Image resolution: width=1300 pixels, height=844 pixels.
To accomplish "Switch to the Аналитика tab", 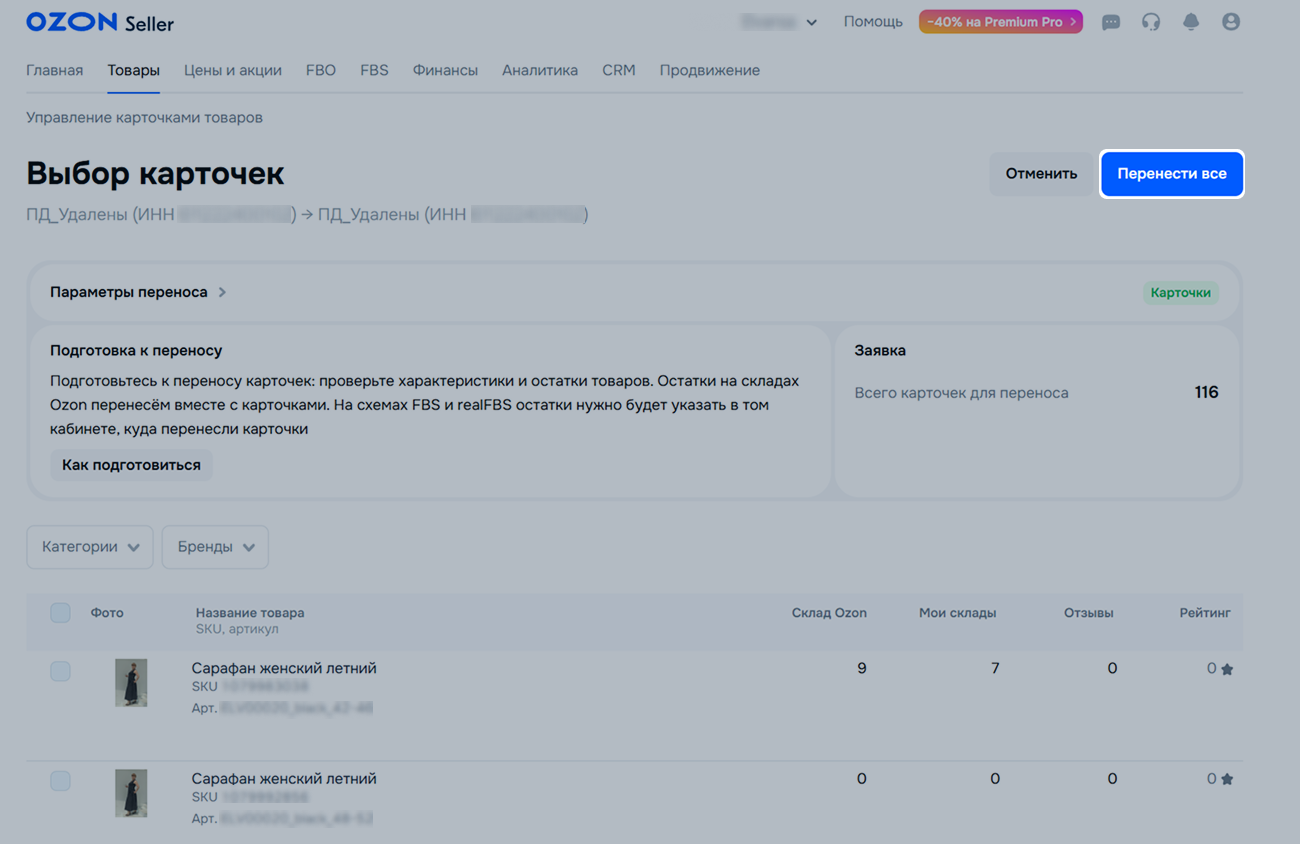I will (x=540, y=70).
